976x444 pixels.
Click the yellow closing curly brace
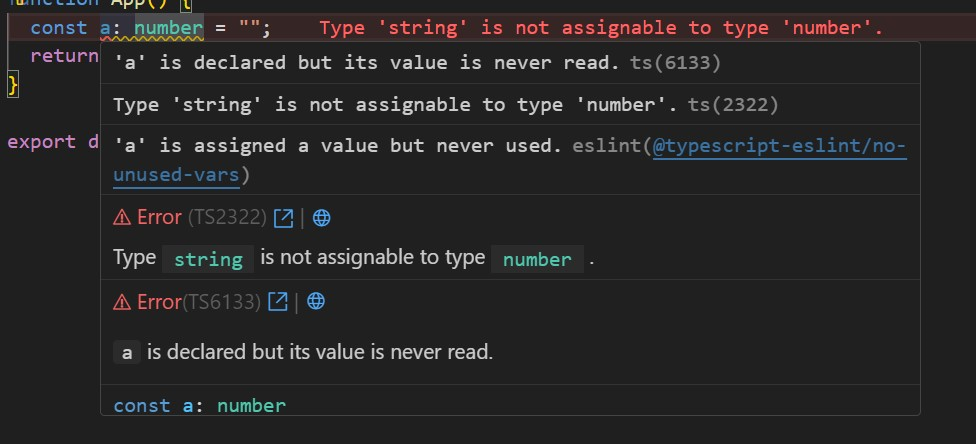coord(13,85)
